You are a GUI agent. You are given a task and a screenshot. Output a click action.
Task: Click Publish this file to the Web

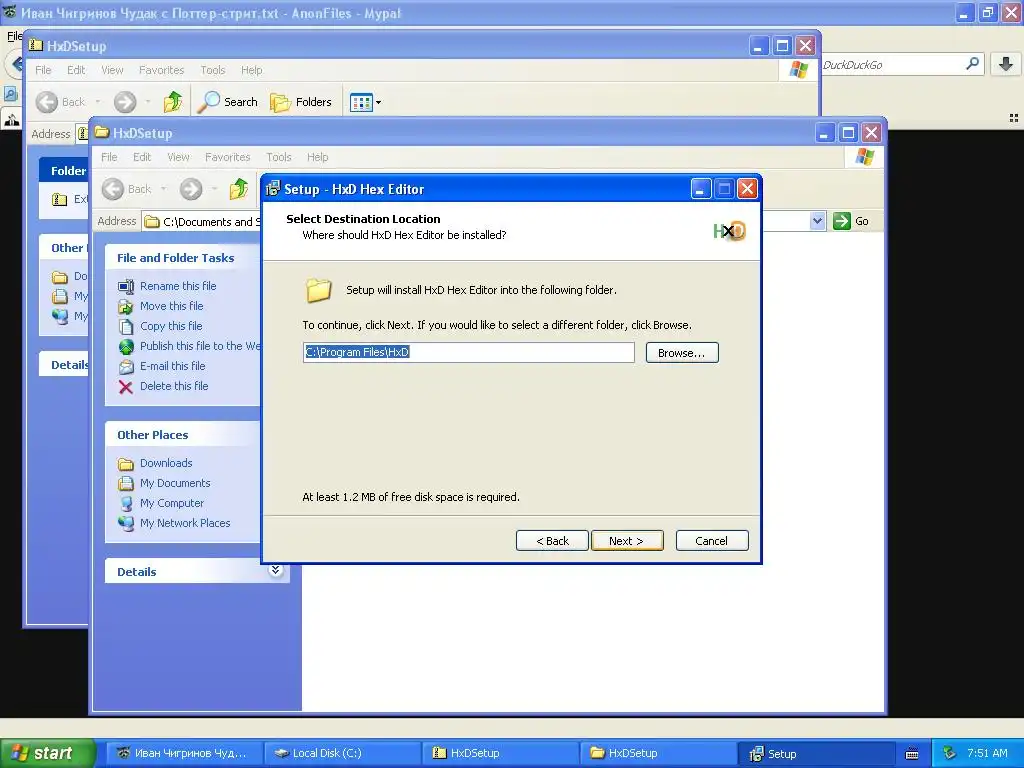pos(200,346)
